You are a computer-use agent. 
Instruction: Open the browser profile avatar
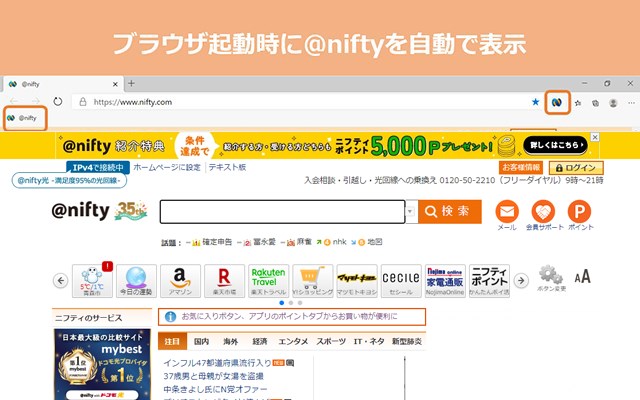coord(613,103)
